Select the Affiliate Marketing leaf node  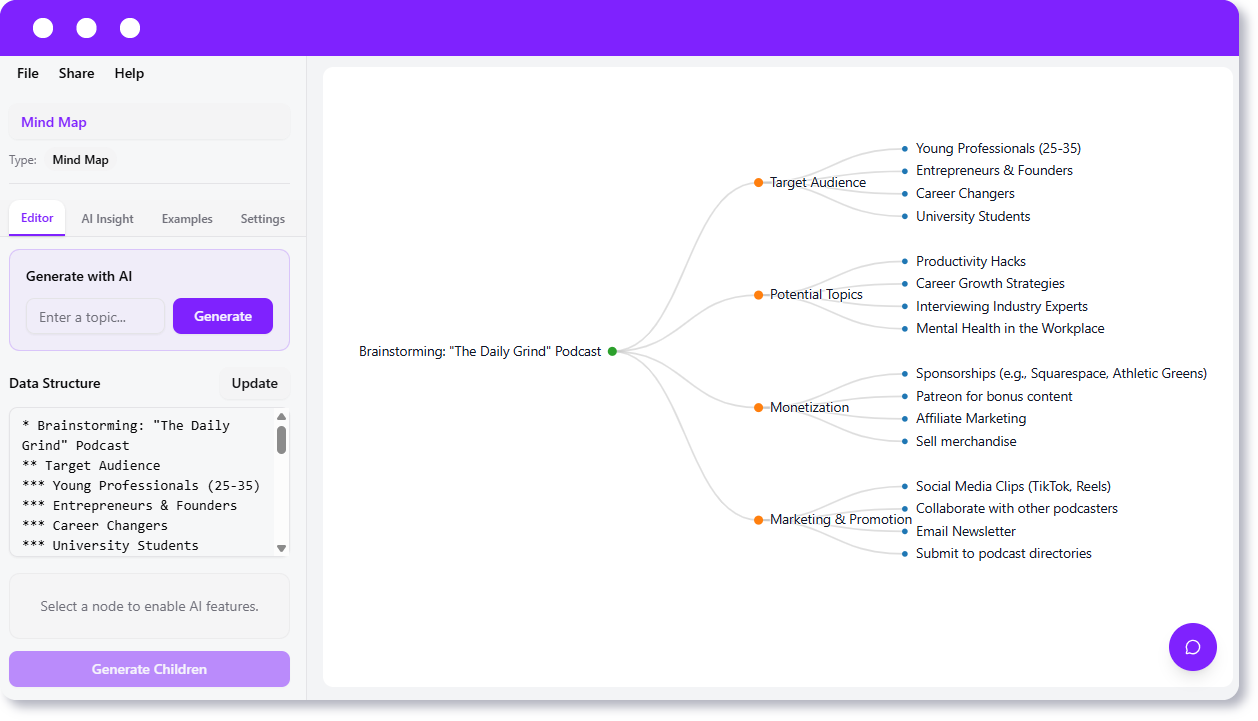[x=970, y=419]
